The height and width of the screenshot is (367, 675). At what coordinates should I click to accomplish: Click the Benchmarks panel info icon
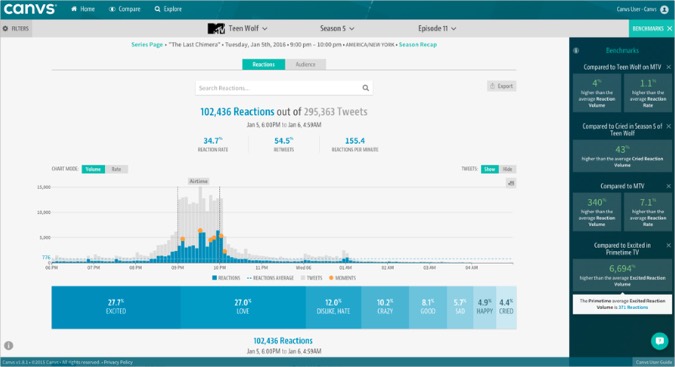[576, 50]
